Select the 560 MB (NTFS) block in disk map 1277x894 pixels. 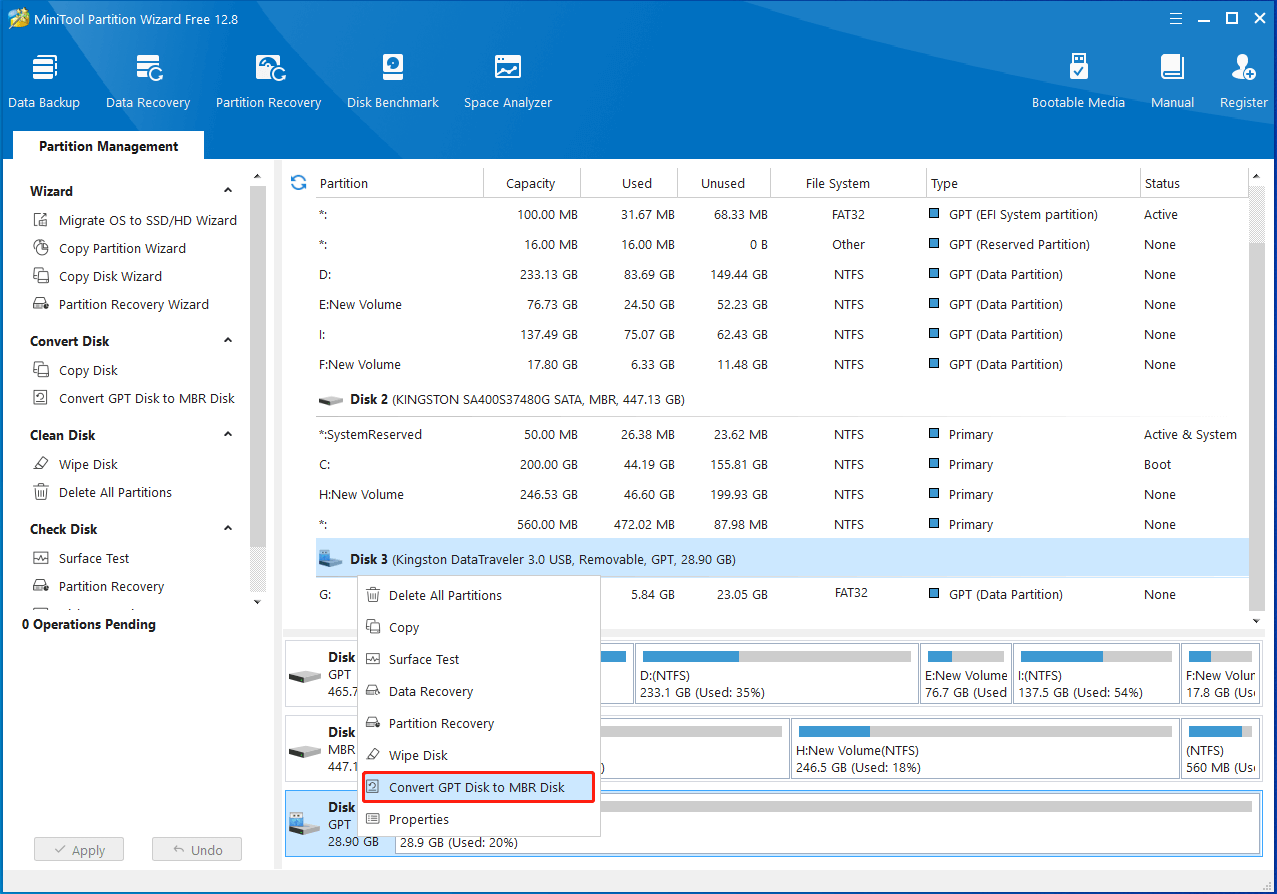[1220, 749]
